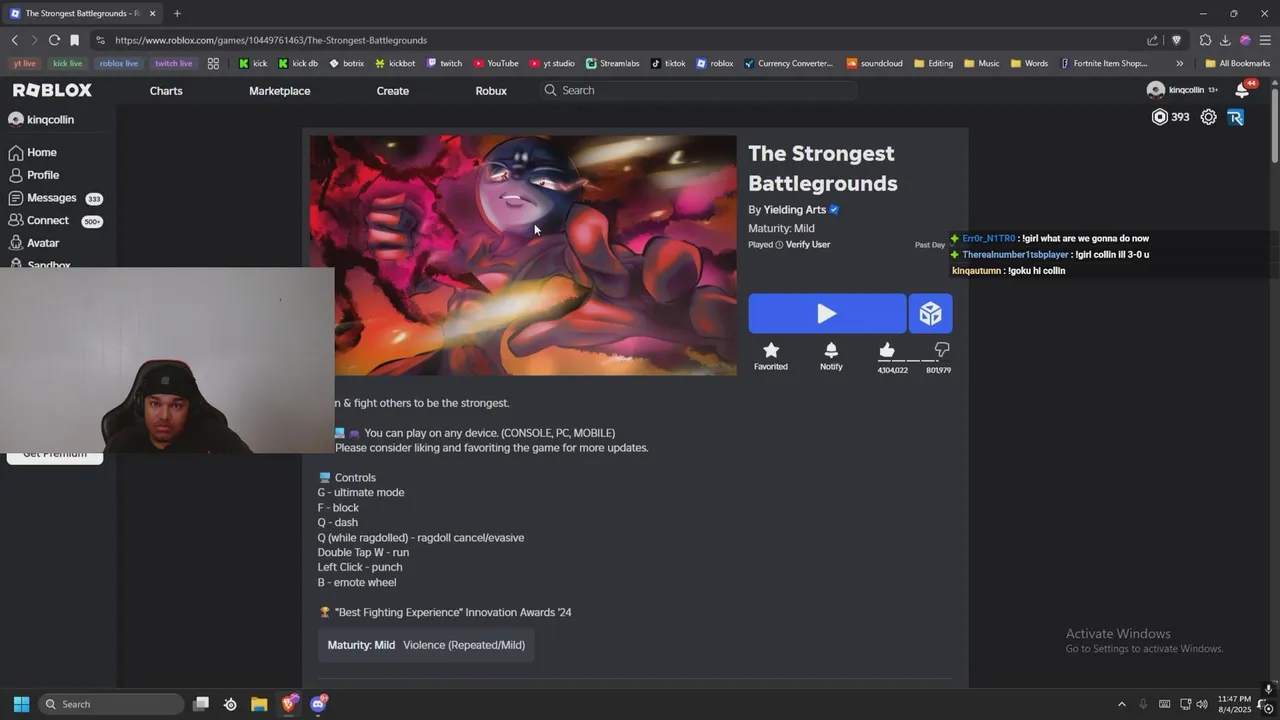Image resolution: width=1280 pixels, height=720 pixels.
Task: Click the taskbar Search box
Action: (111, 704)
